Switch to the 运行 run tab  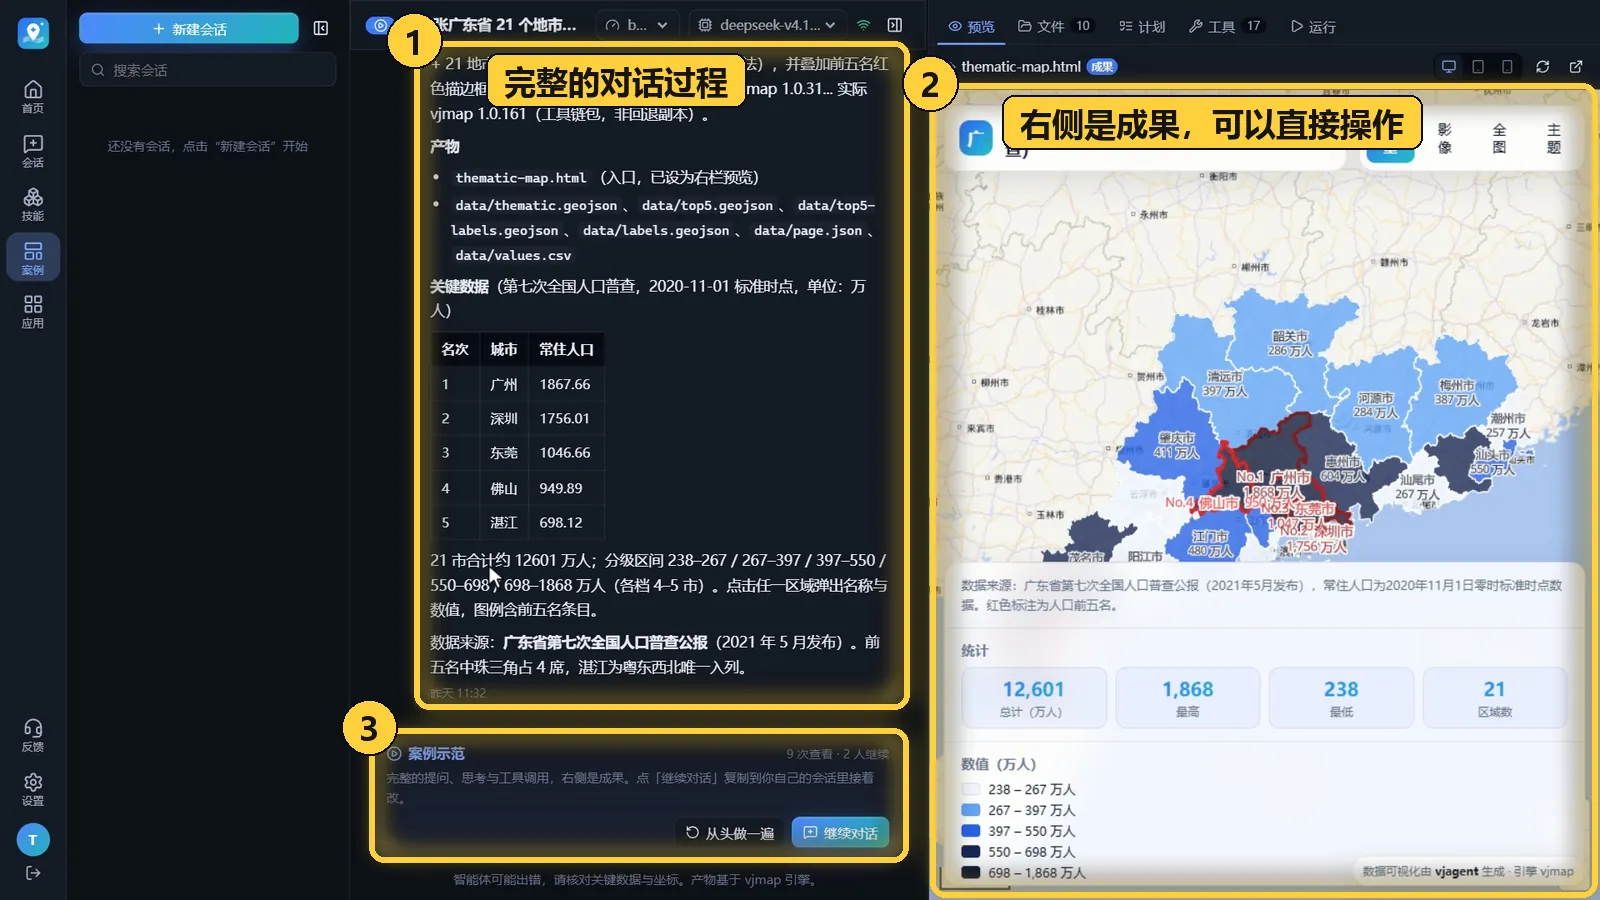[1312, 27]
